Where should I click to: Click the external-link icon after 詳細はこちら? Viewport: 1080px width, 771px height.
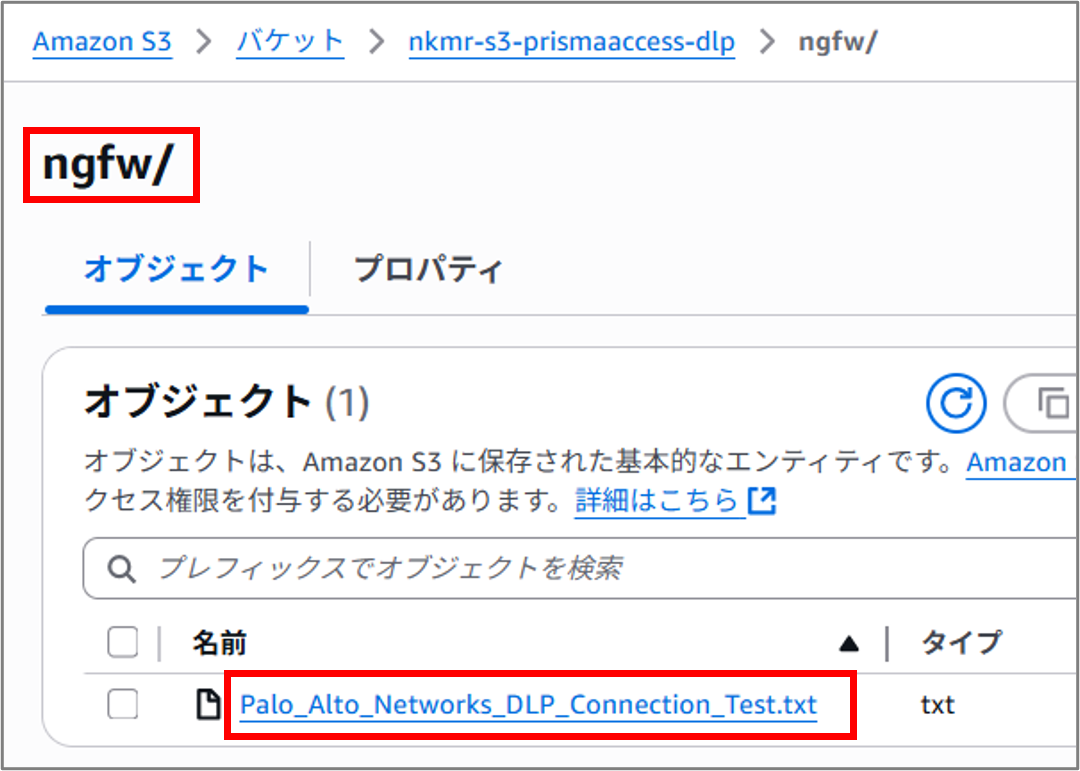(x=762, y=501)
